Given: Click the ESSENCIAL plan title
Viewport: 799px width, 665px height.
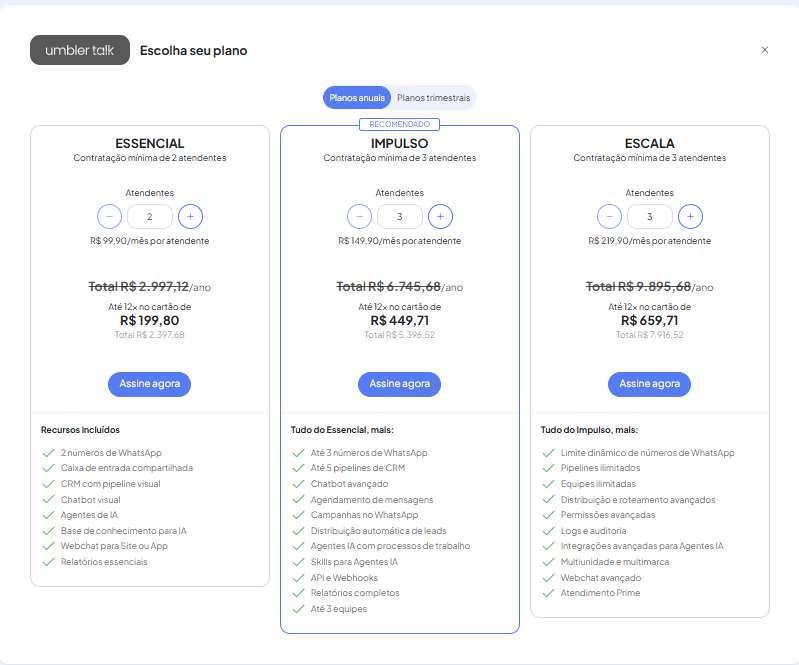Looking at the screenshot, I should pyautogui.click(x=150, y=143).
